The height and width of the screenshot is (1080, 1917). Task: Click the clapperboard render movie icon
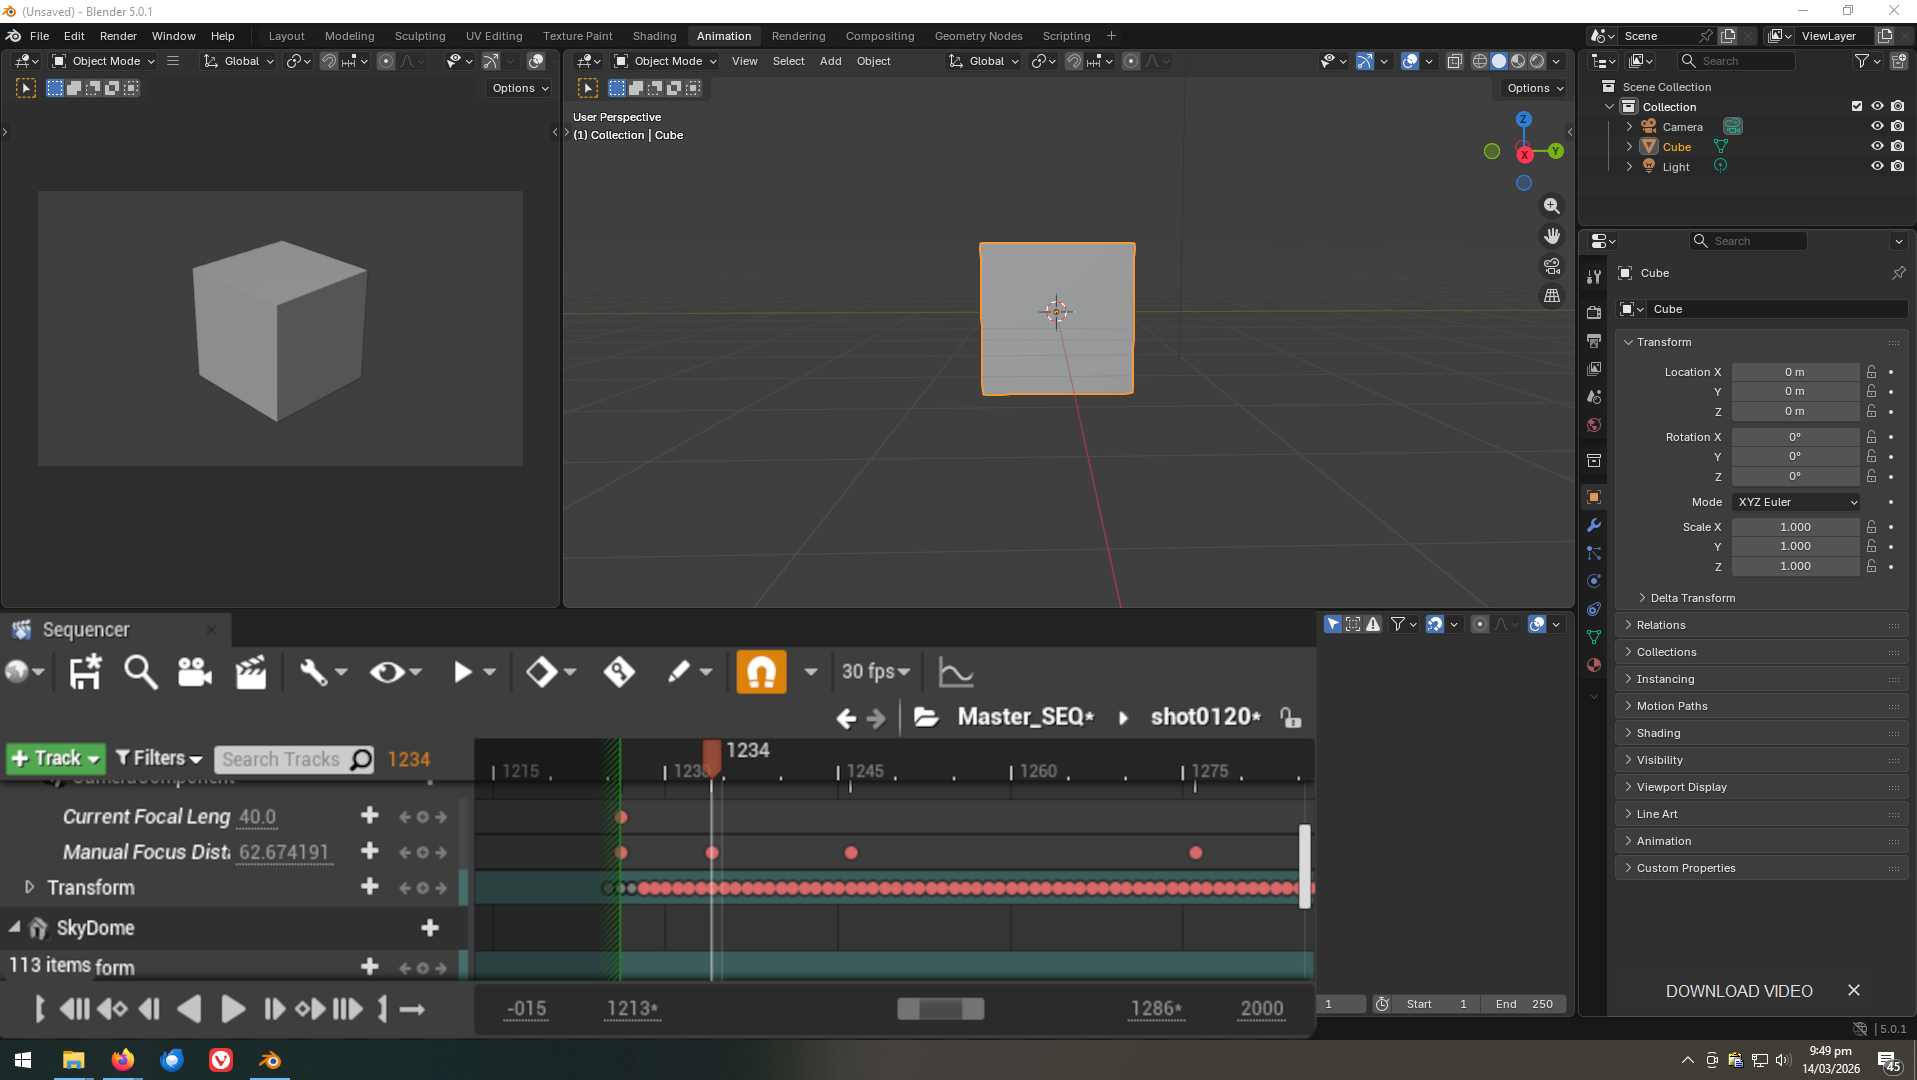250,672
